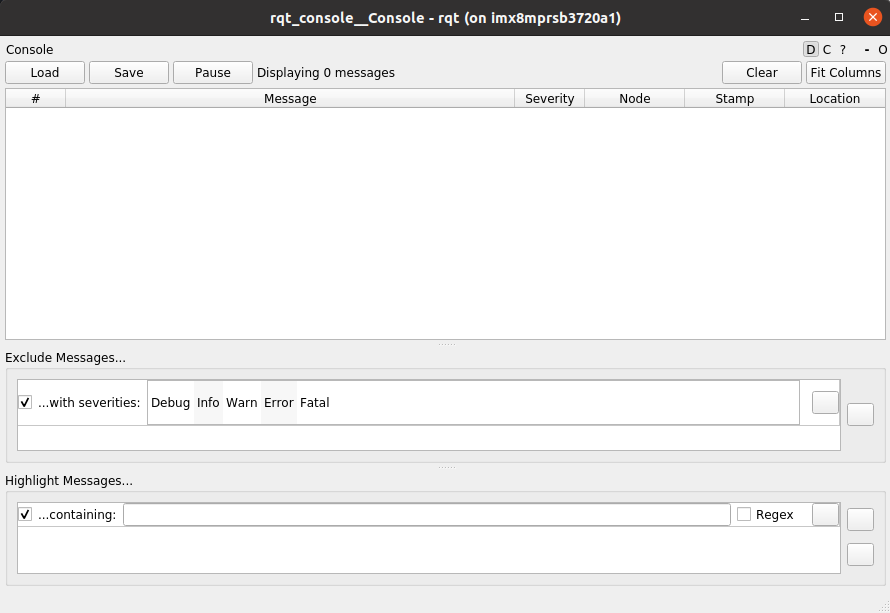The width and height of the screenshot is (890, 613).
Task: Pause message display
Action: (212, 72)
